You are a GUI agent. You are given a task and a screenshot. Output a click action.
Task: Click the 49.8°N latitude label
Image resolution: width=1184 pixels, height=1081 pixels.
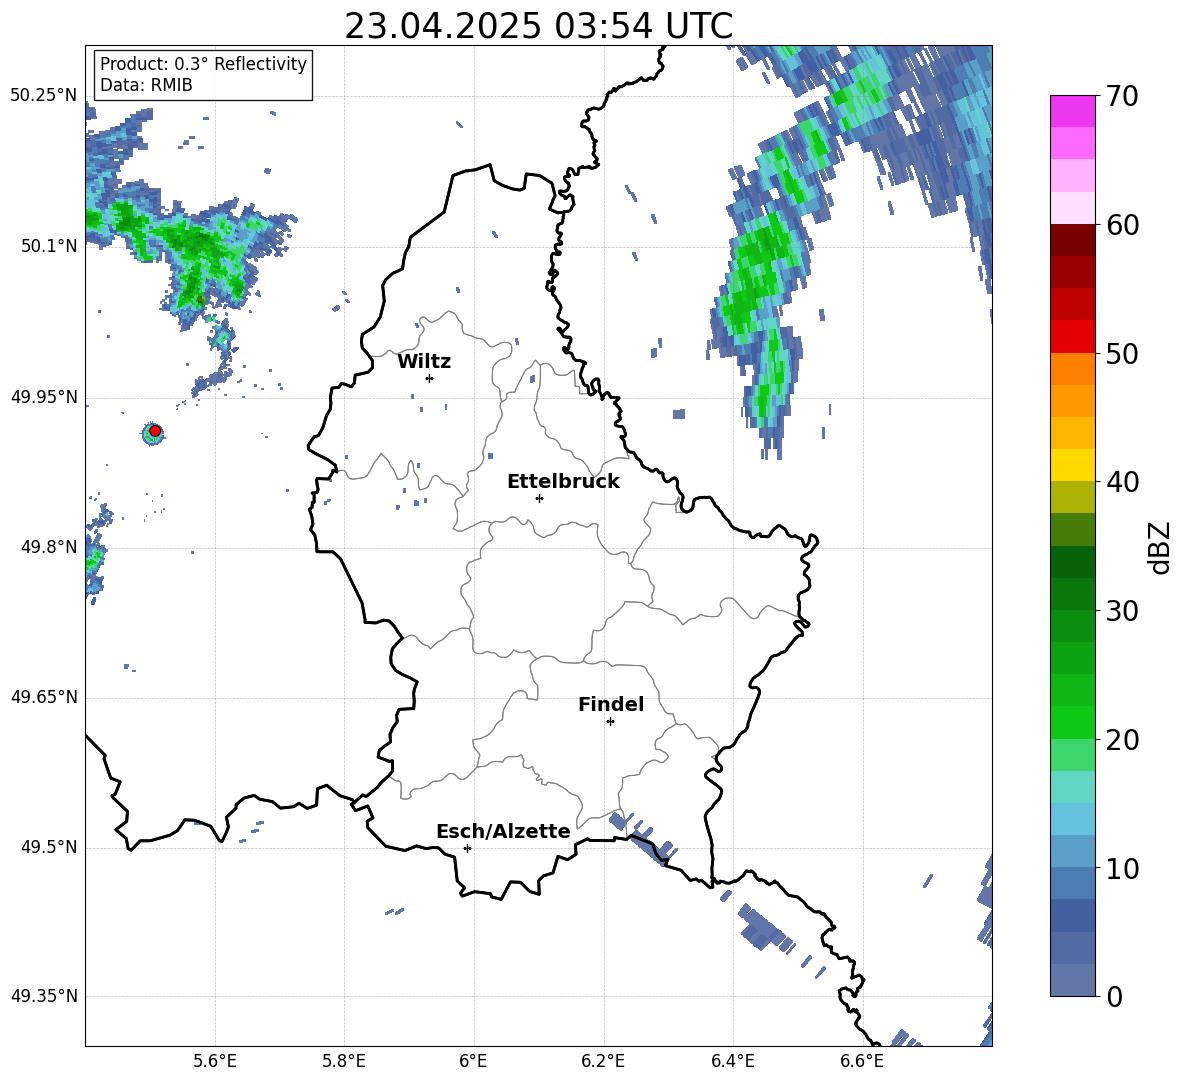(x=49, y=547)
